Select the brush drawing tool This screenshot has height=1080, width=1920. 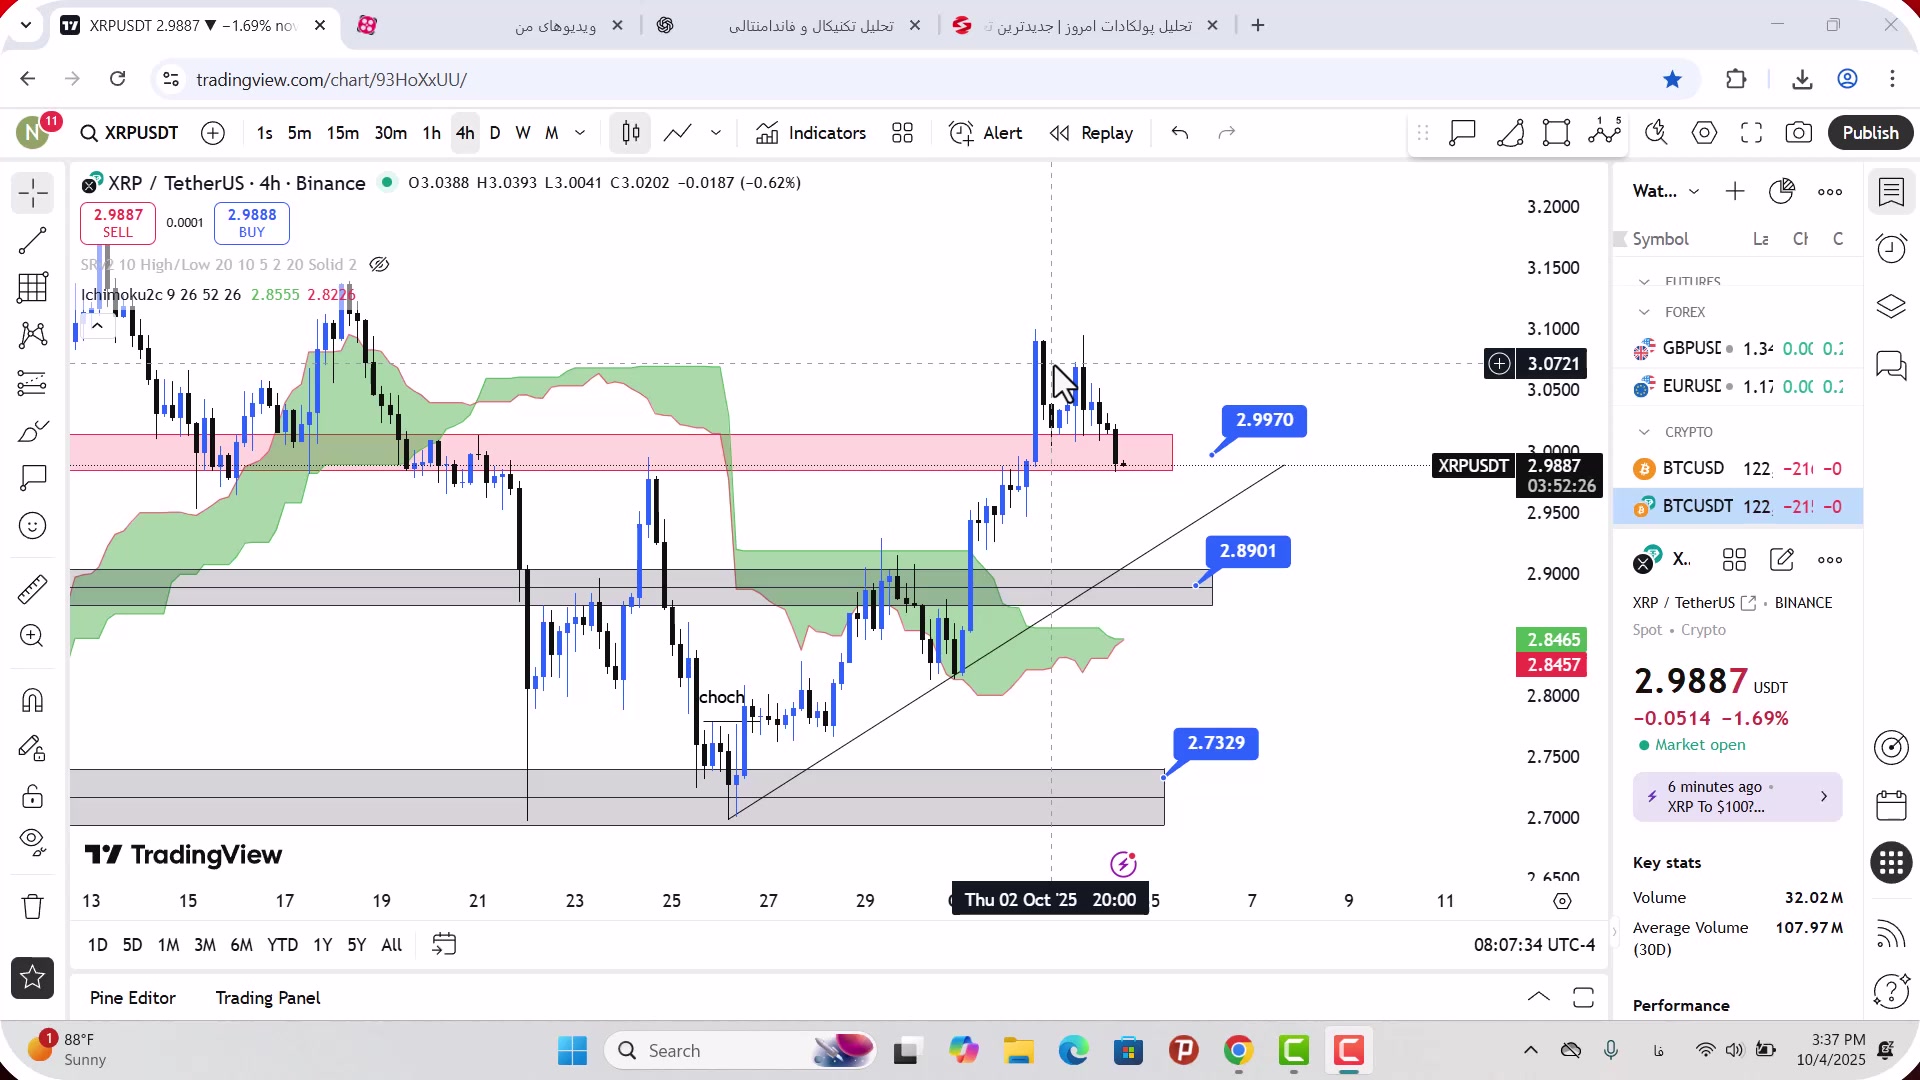pos(33,431)
